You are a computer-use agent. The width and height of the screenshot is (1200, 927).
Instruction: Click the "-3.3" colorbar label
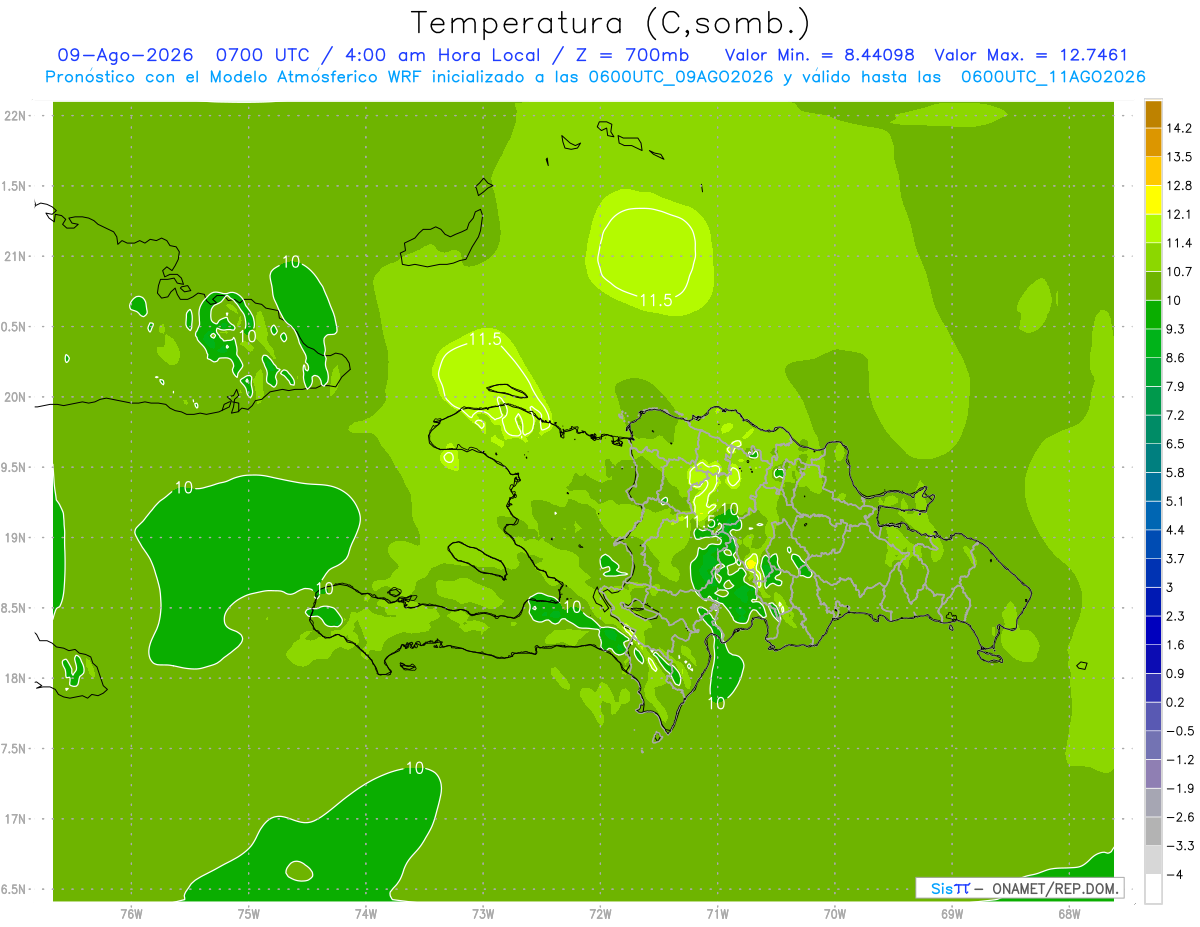tap(1180, 846)
